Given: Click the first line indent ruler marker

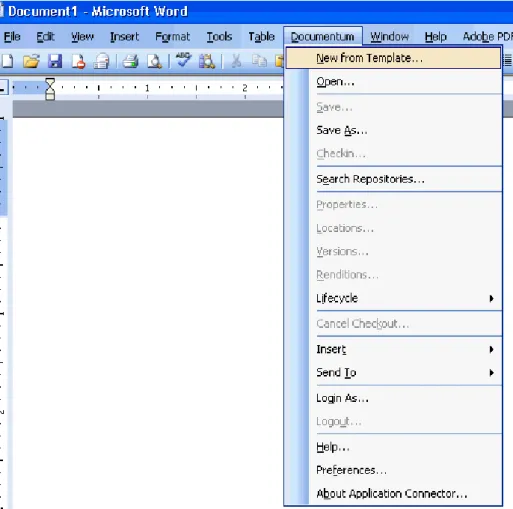Looking at the screenshot, I should point(50,82).
